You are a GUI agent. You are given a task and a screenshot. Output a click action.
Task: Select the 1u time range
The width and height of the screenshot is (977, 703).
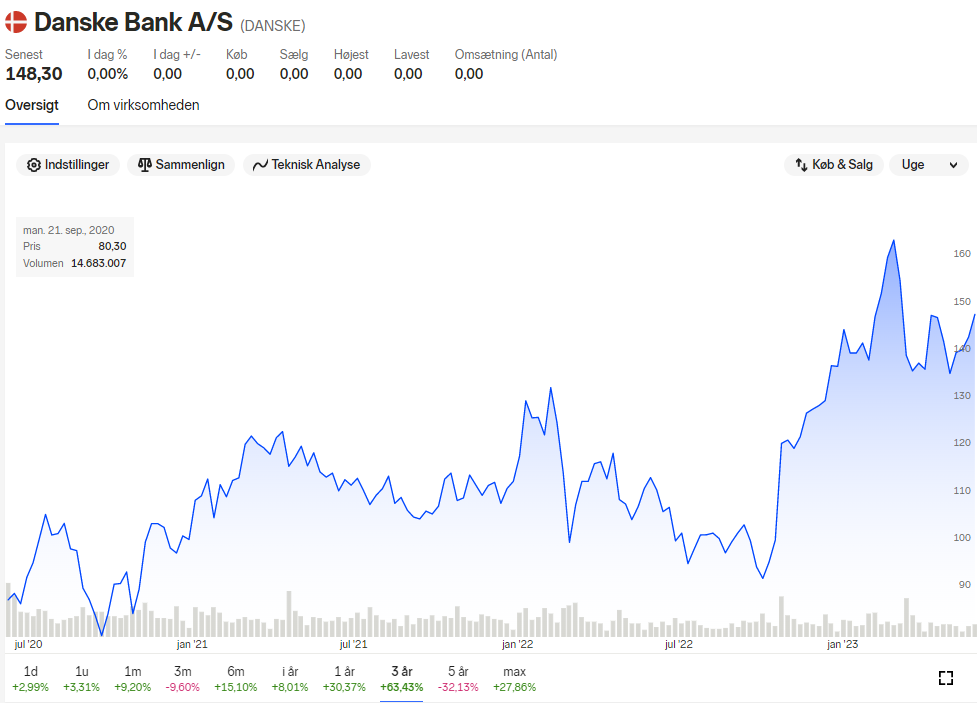point(82,679)
